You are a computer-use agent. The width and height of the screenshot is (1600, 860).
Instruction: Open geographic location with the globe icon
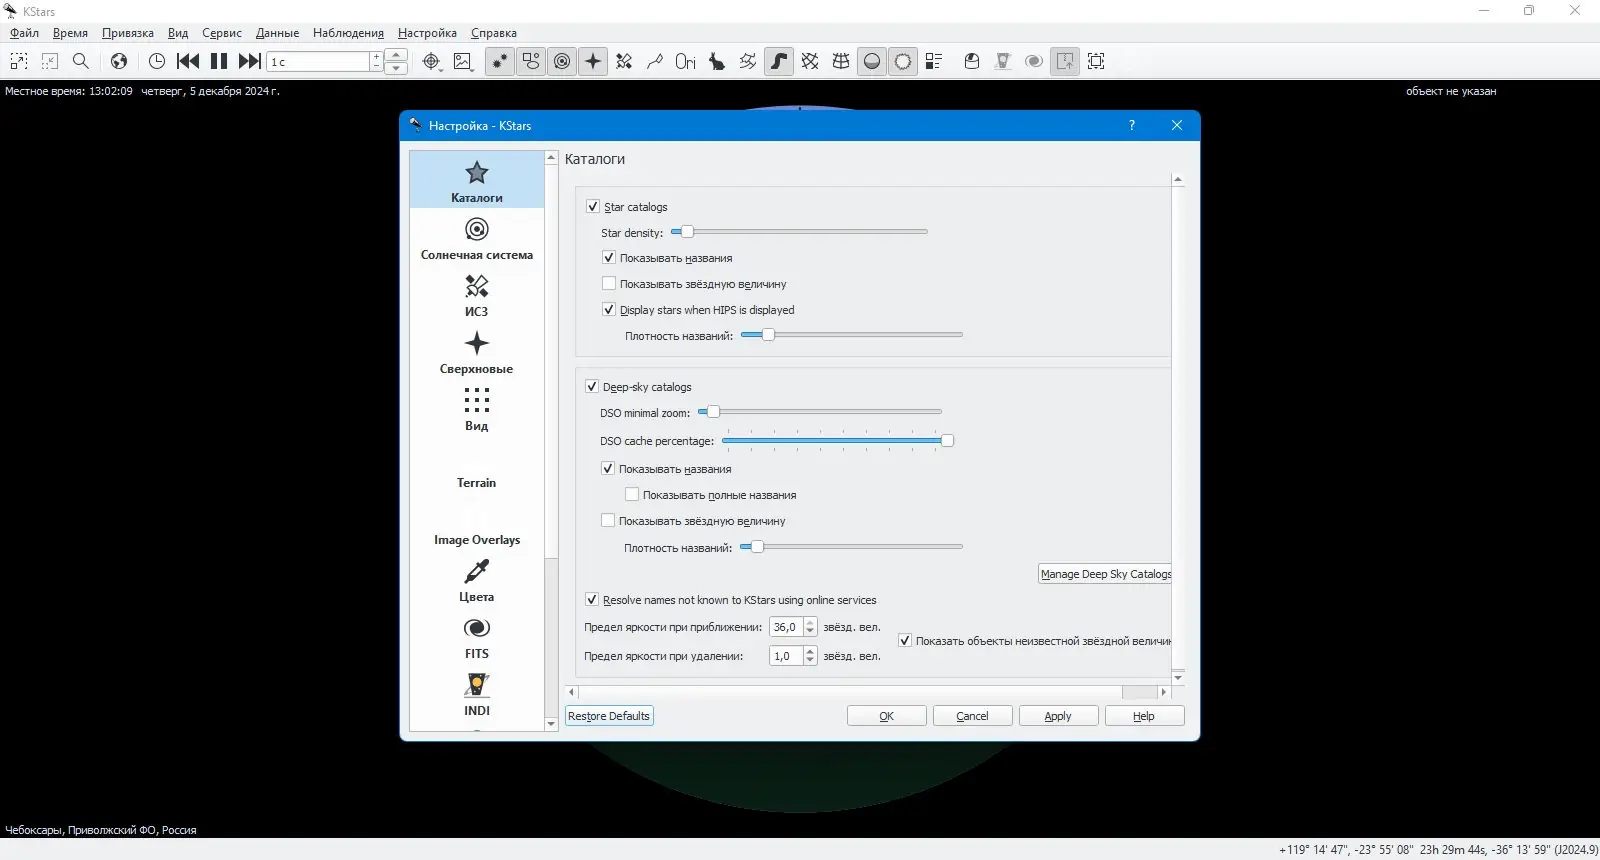tap(119, 61)
